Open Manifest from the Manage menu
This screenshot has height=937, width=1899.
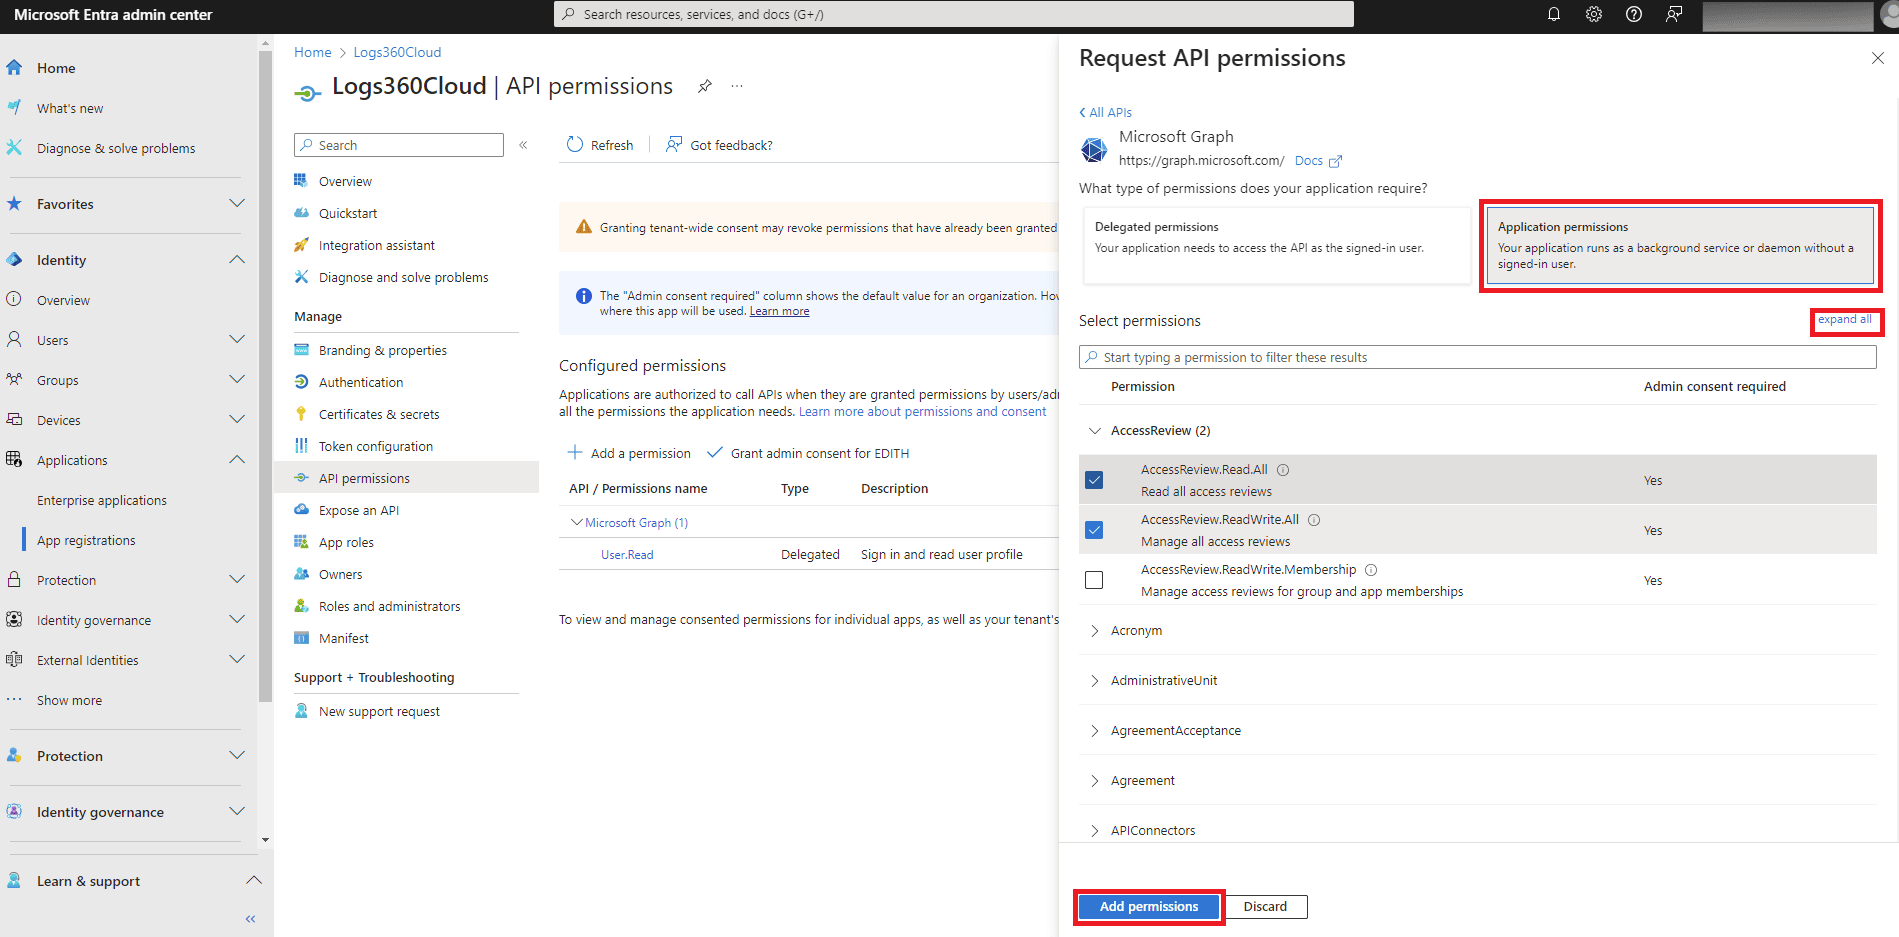[343, 637]
